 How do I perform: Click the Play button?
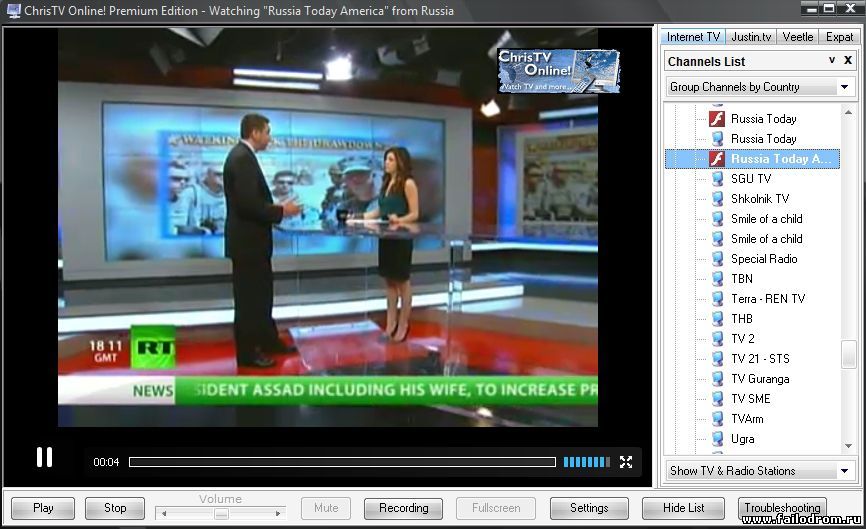43,508
